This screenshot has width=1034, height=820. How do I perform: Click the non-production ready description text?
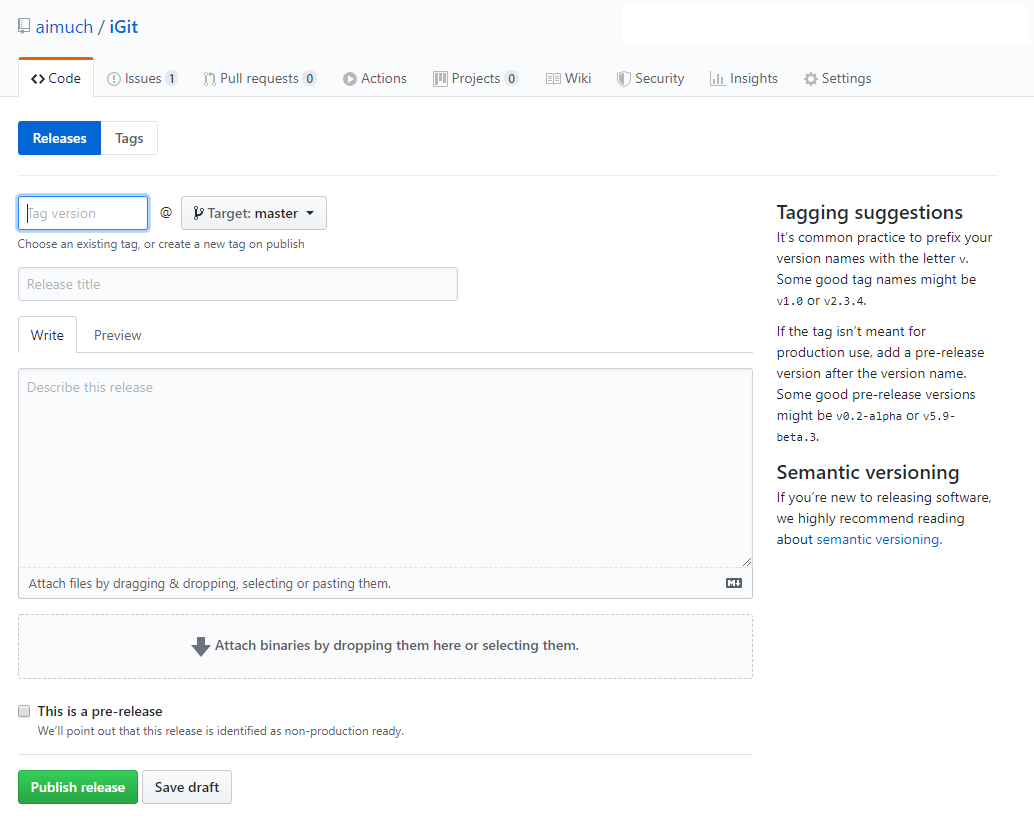(220, 731)
